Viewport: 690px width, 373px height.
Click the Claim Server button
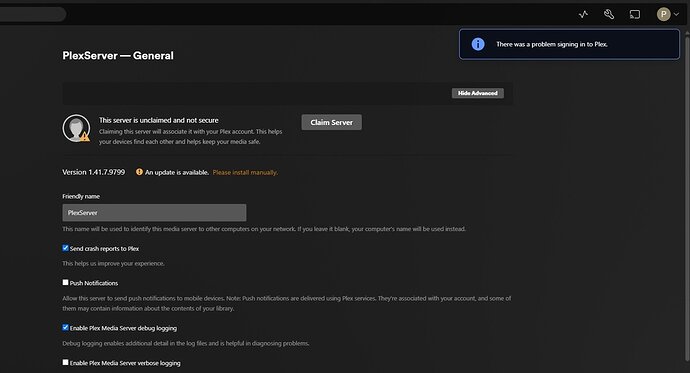tap(331, 122)
